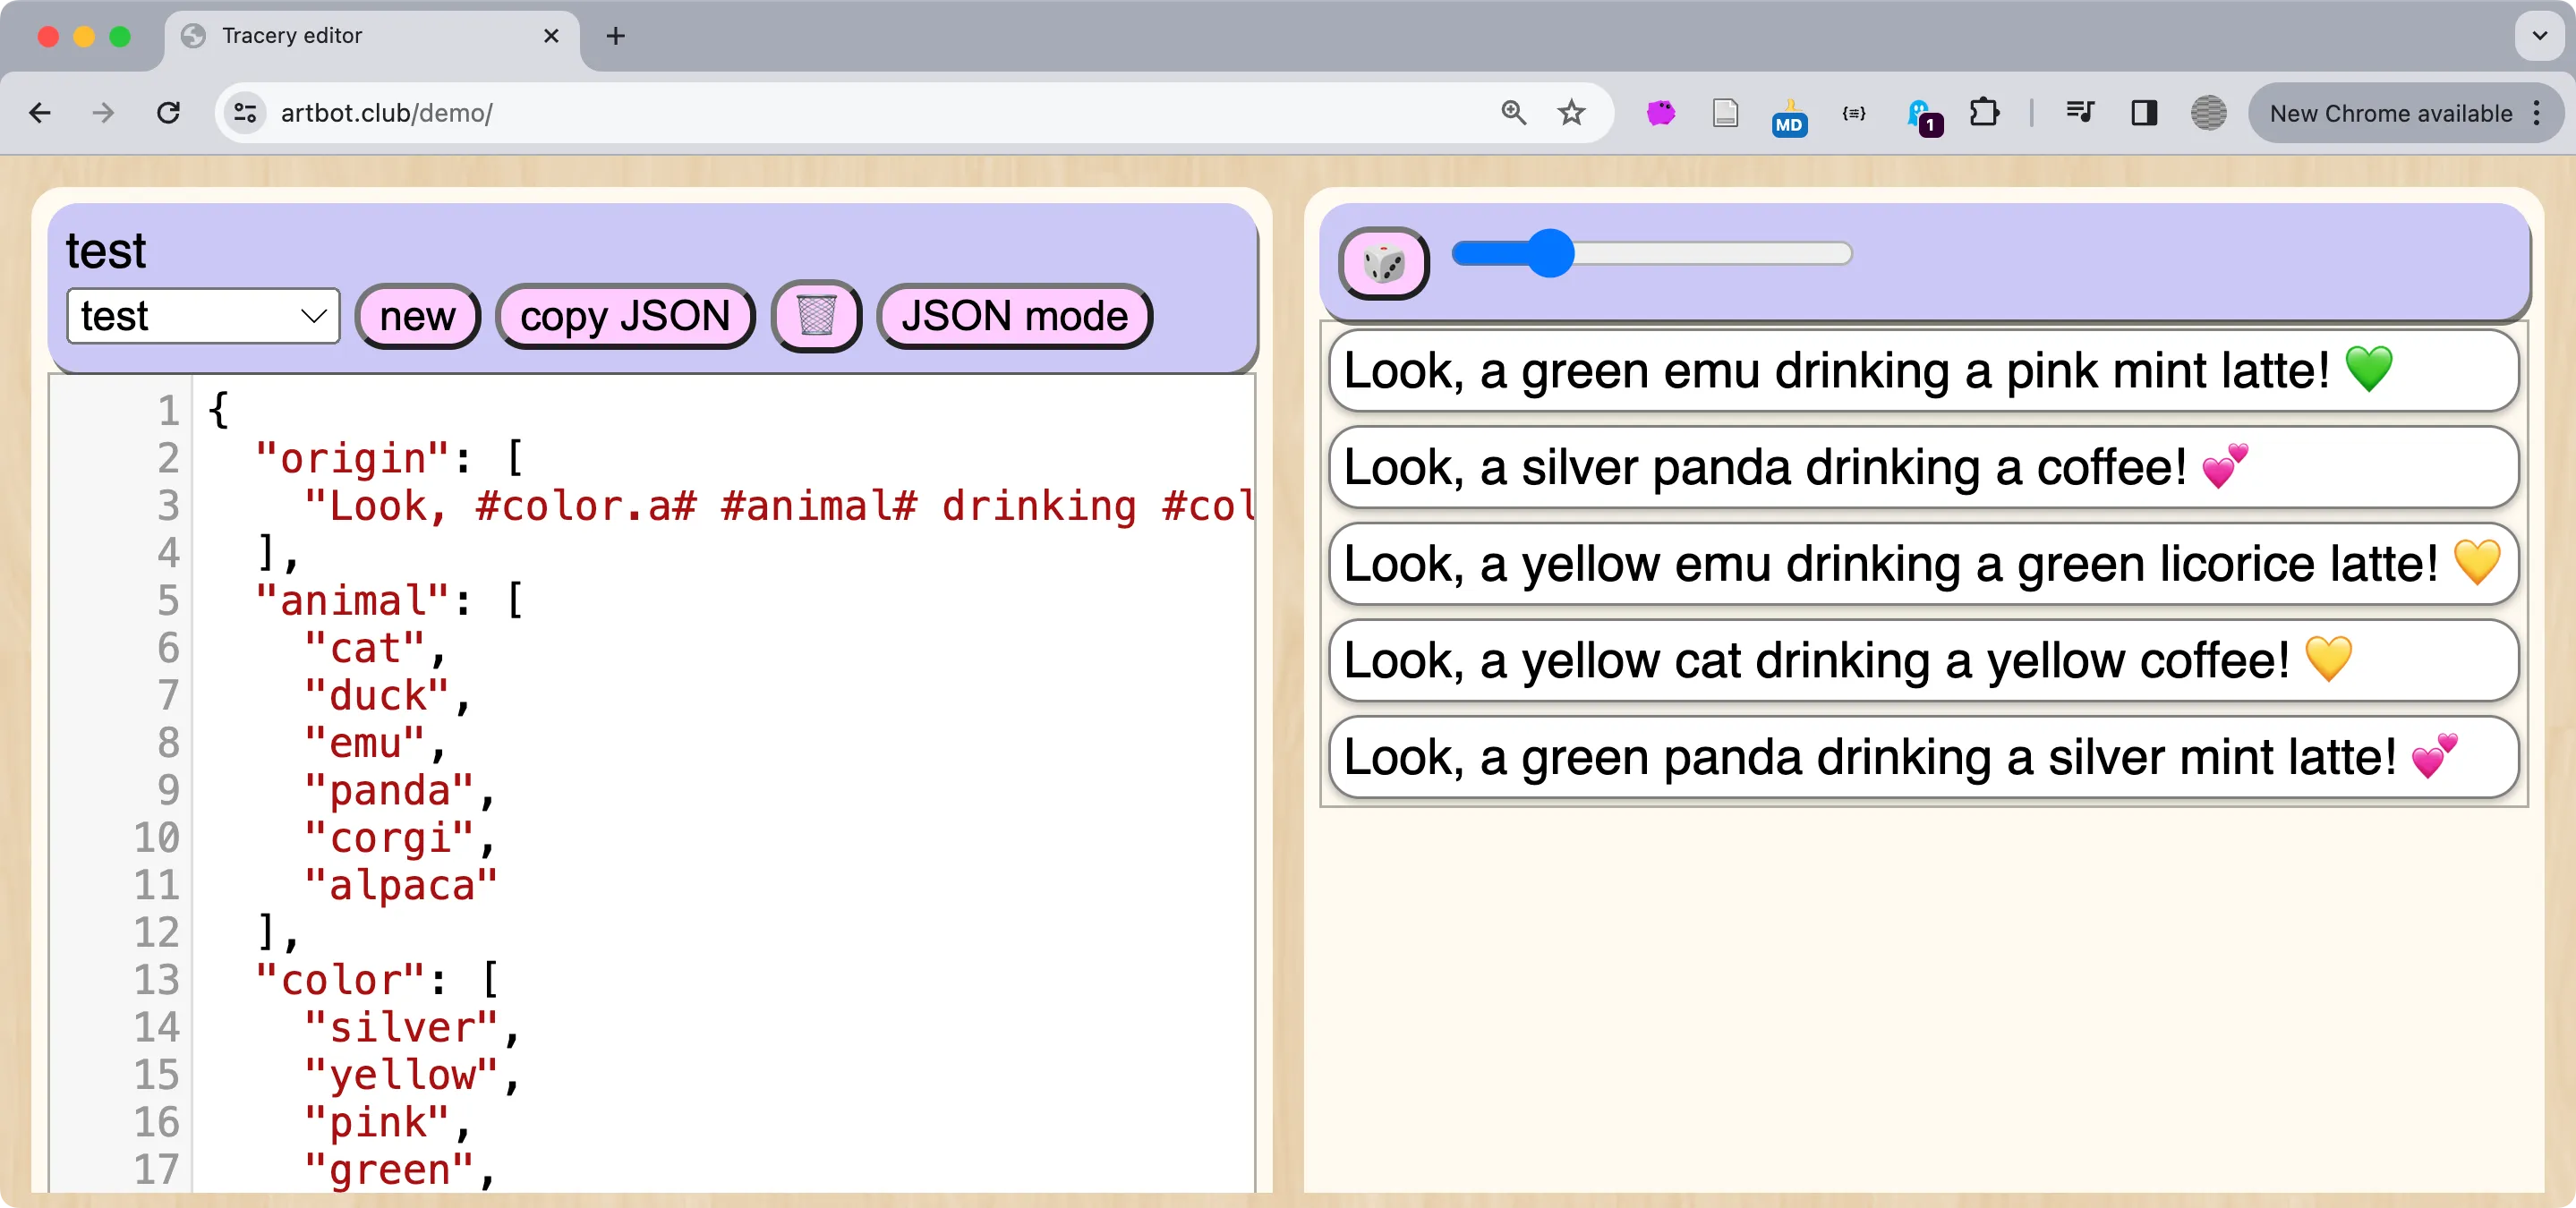Image resolution: width=2576 pixels, height=1208 pixels.
Task: Bookmark page with star icon
Action: pos(1571,113)
